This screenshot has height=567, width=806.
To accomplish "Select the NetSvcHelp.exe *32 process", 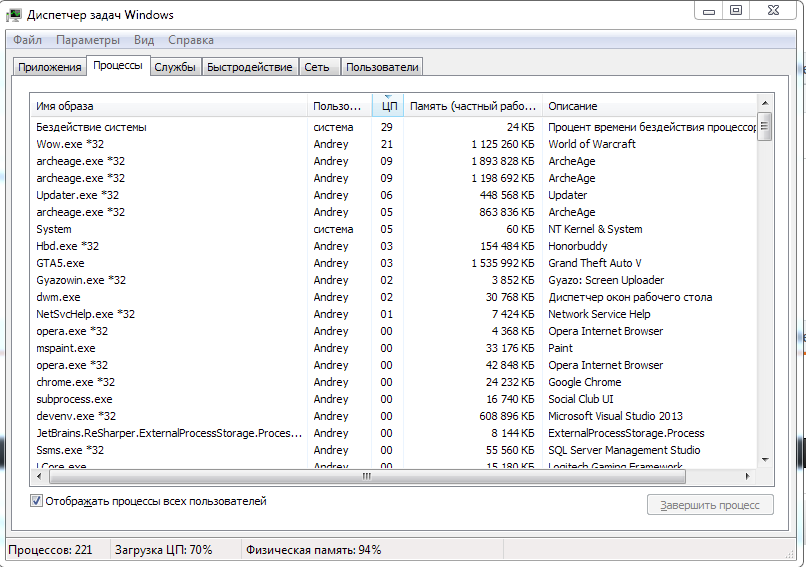I will (x=394, y=314).
